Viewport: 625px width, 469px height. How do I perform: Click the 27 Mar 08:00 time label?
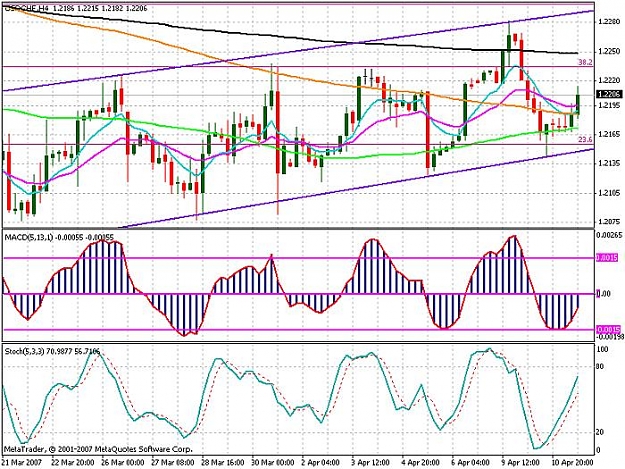(173, 463)
